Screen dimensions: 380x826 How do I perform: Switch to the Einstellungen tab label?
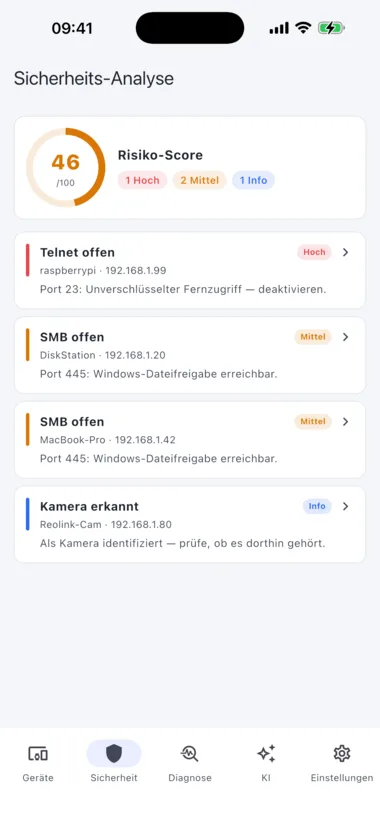coord(342,778)
